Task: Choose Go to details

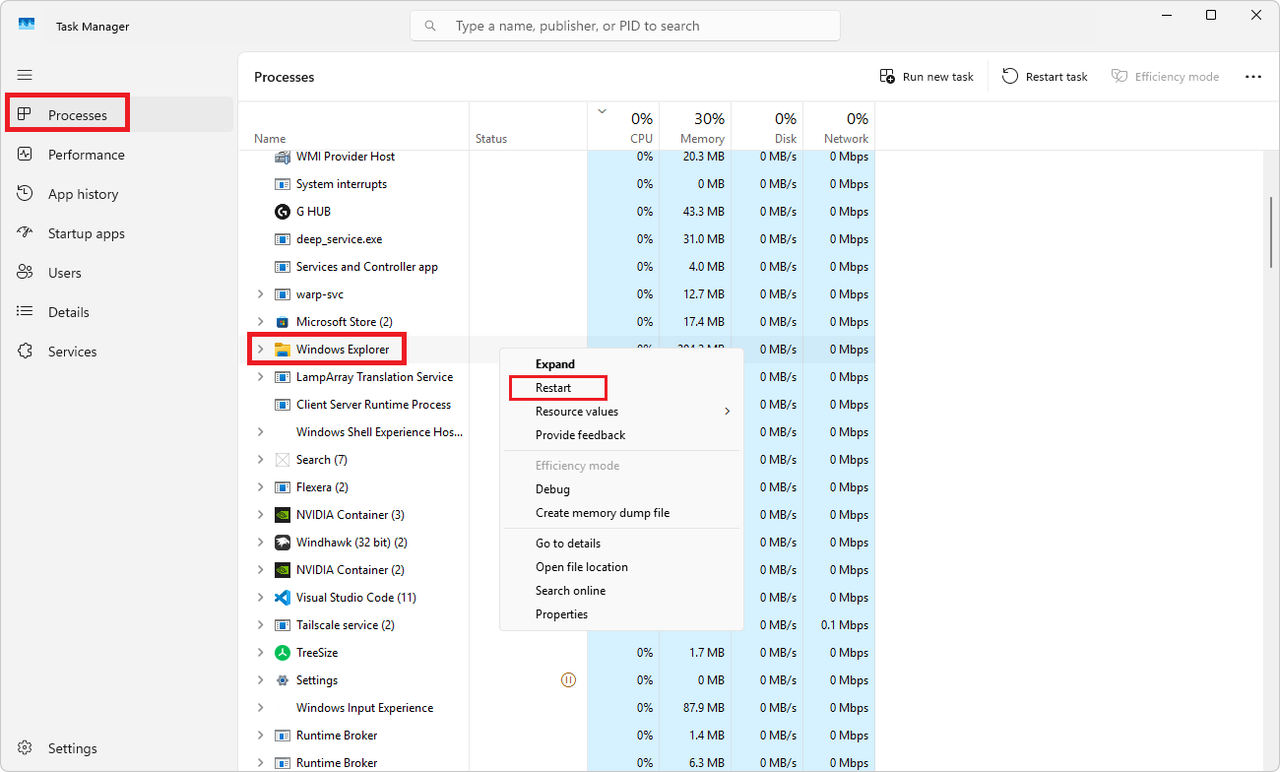Action: pyautogui.click(x=621, y=543)
